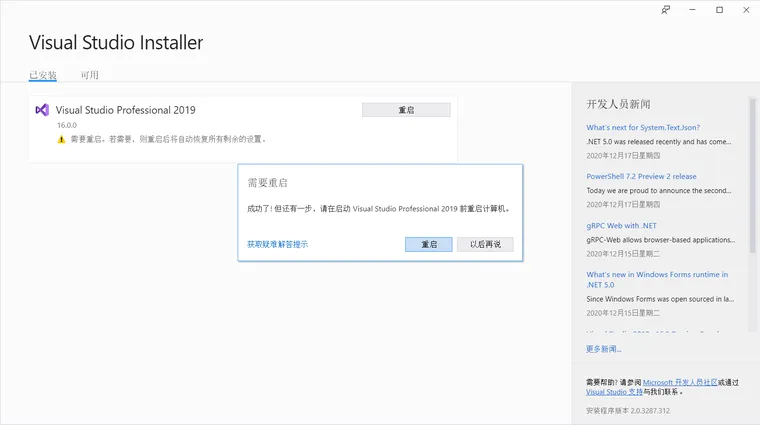
Task: Click the dialog message starting 成功了
Action: pyautogui.click(x=379, y=209)
